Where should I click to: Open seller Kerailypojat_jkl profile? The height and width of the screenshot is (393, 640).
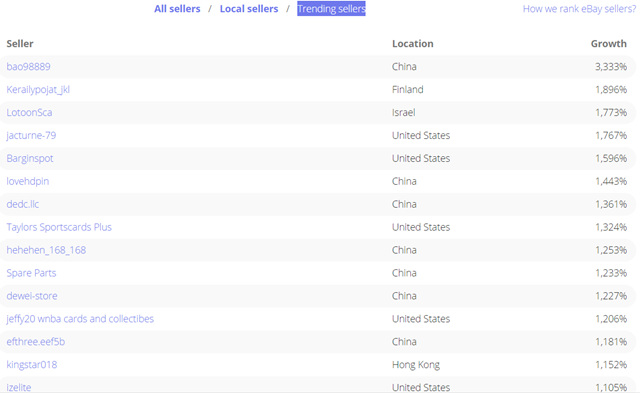click(38, 89)
